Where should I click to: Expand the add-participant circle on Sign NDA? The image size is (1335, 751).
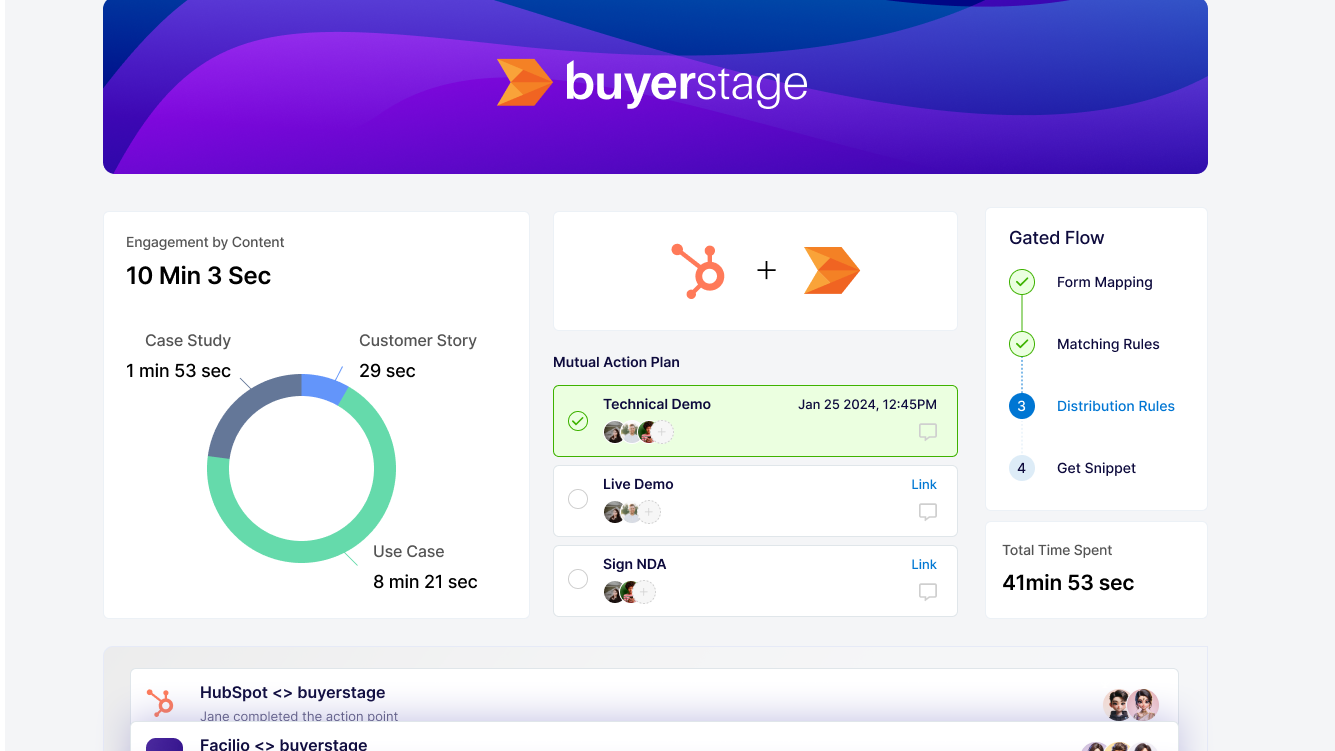pos(644,591)
